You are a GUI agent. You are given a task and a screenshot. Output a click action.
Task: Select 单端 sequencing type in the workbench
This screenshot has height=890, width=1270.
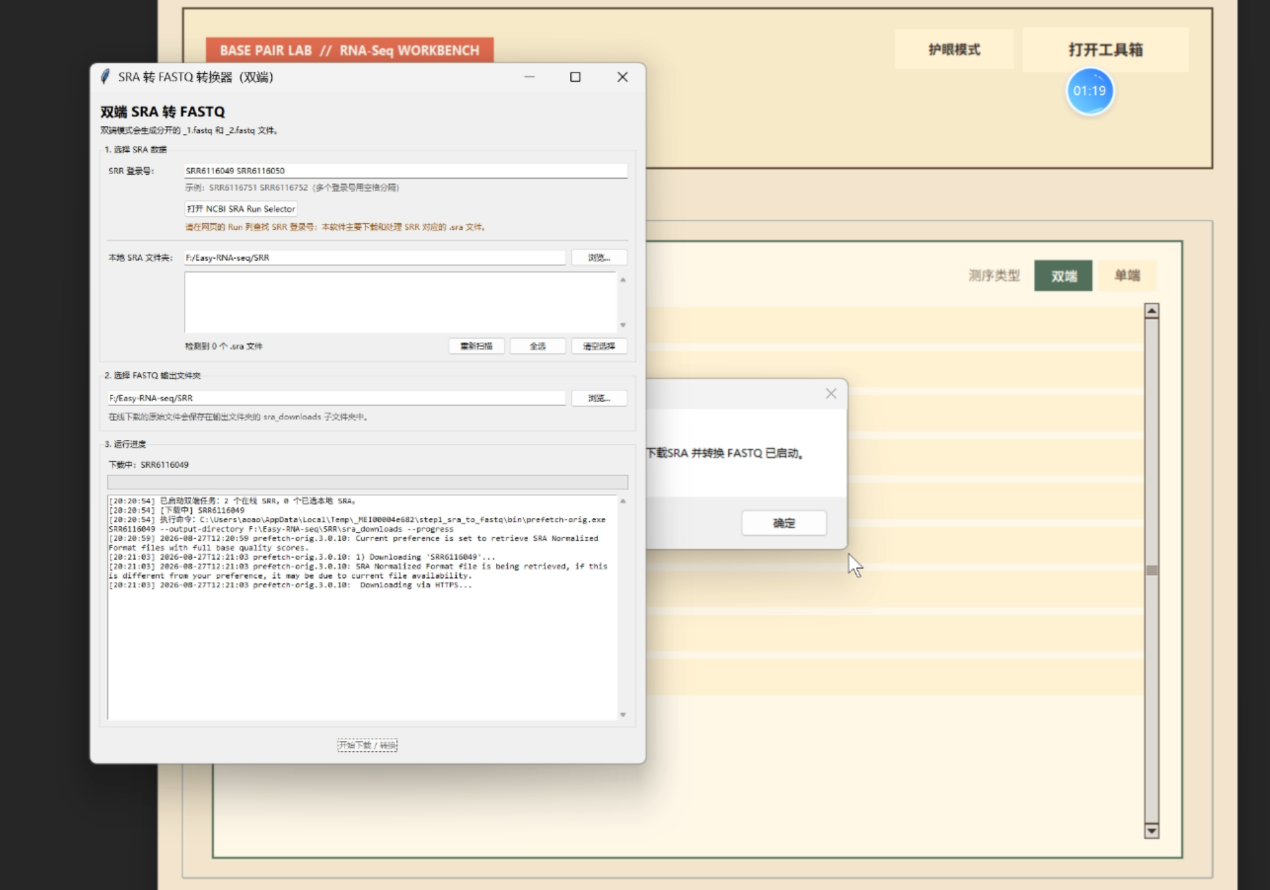pos(1127,275)
